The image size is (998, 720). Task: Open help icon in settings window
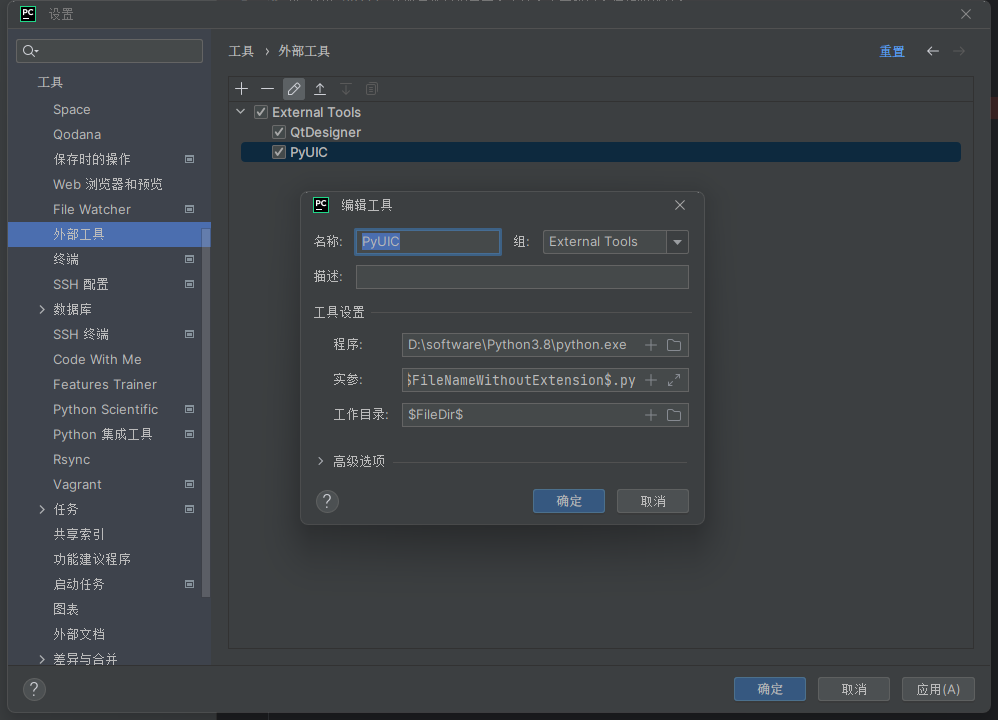tap(34, 689)
